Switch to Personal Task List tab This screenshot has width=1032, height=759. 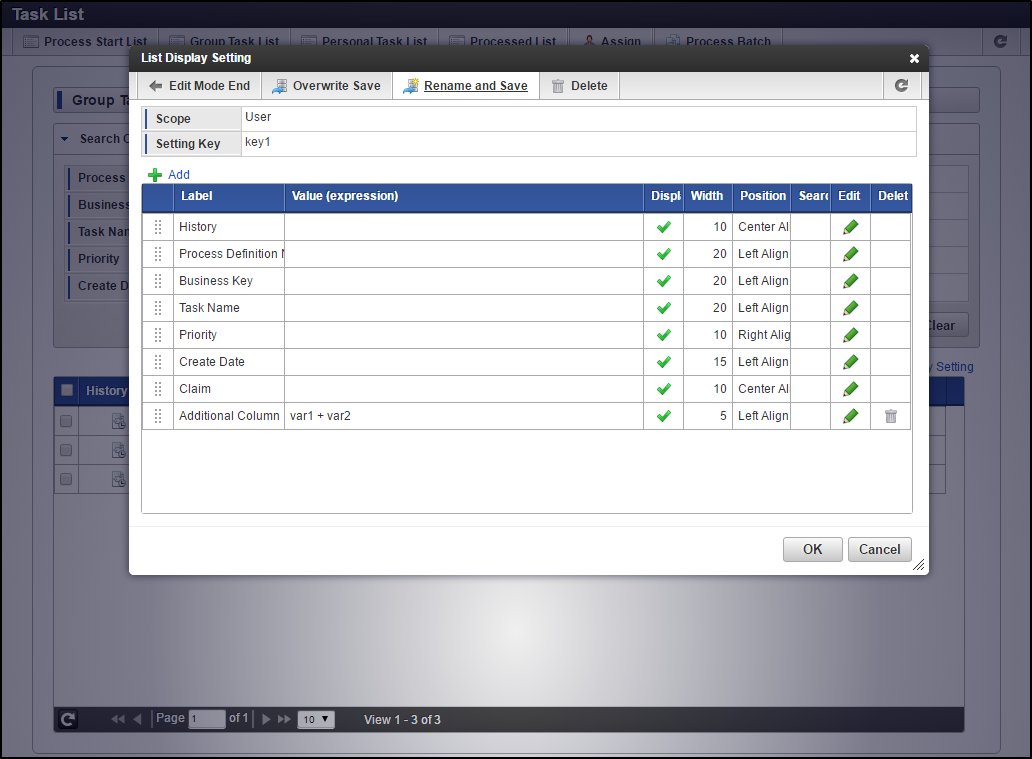click(x=365, y=41)
